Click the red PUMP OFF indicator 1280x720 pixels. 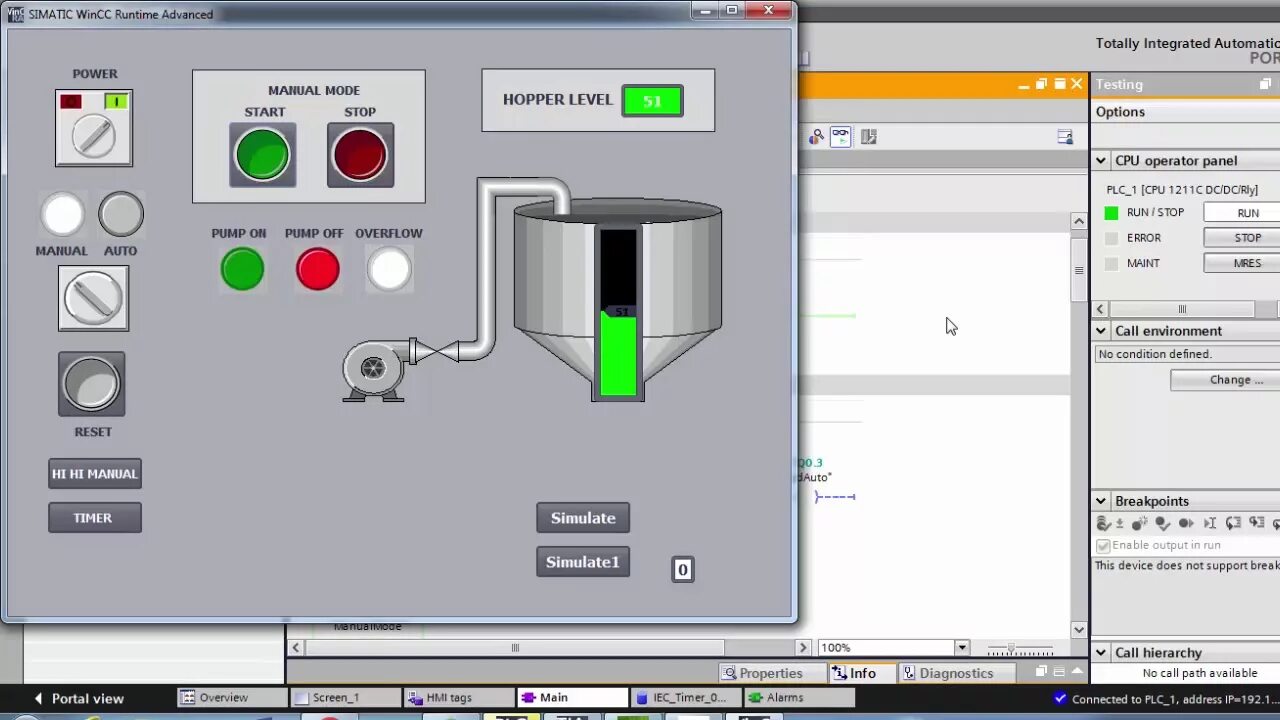coord(317,269)
